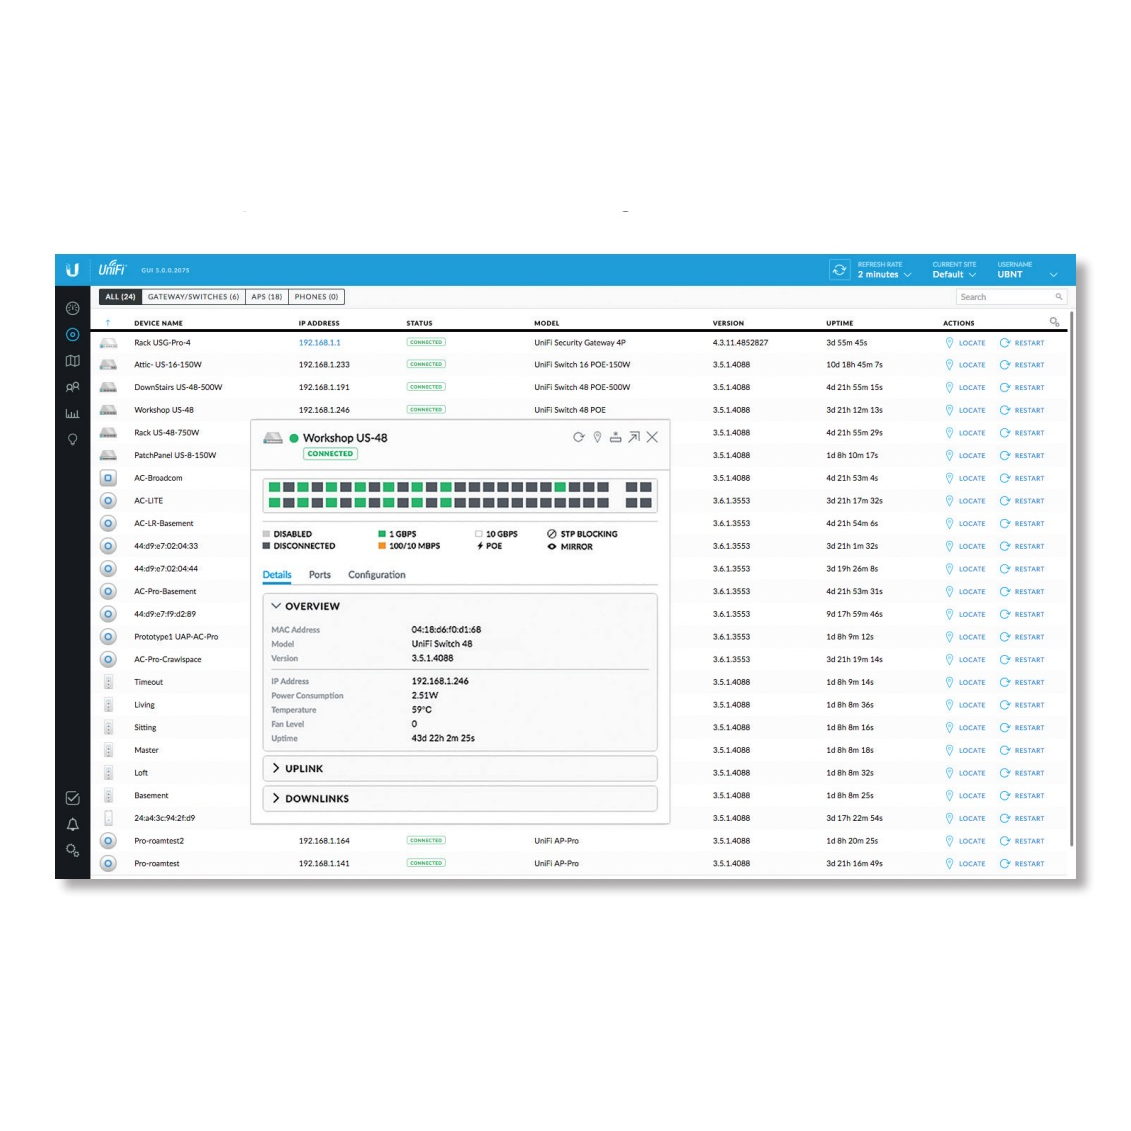Click Locate for DownStairs US-48-500W
The image size is (1131, 1131).
coord(965,387)
